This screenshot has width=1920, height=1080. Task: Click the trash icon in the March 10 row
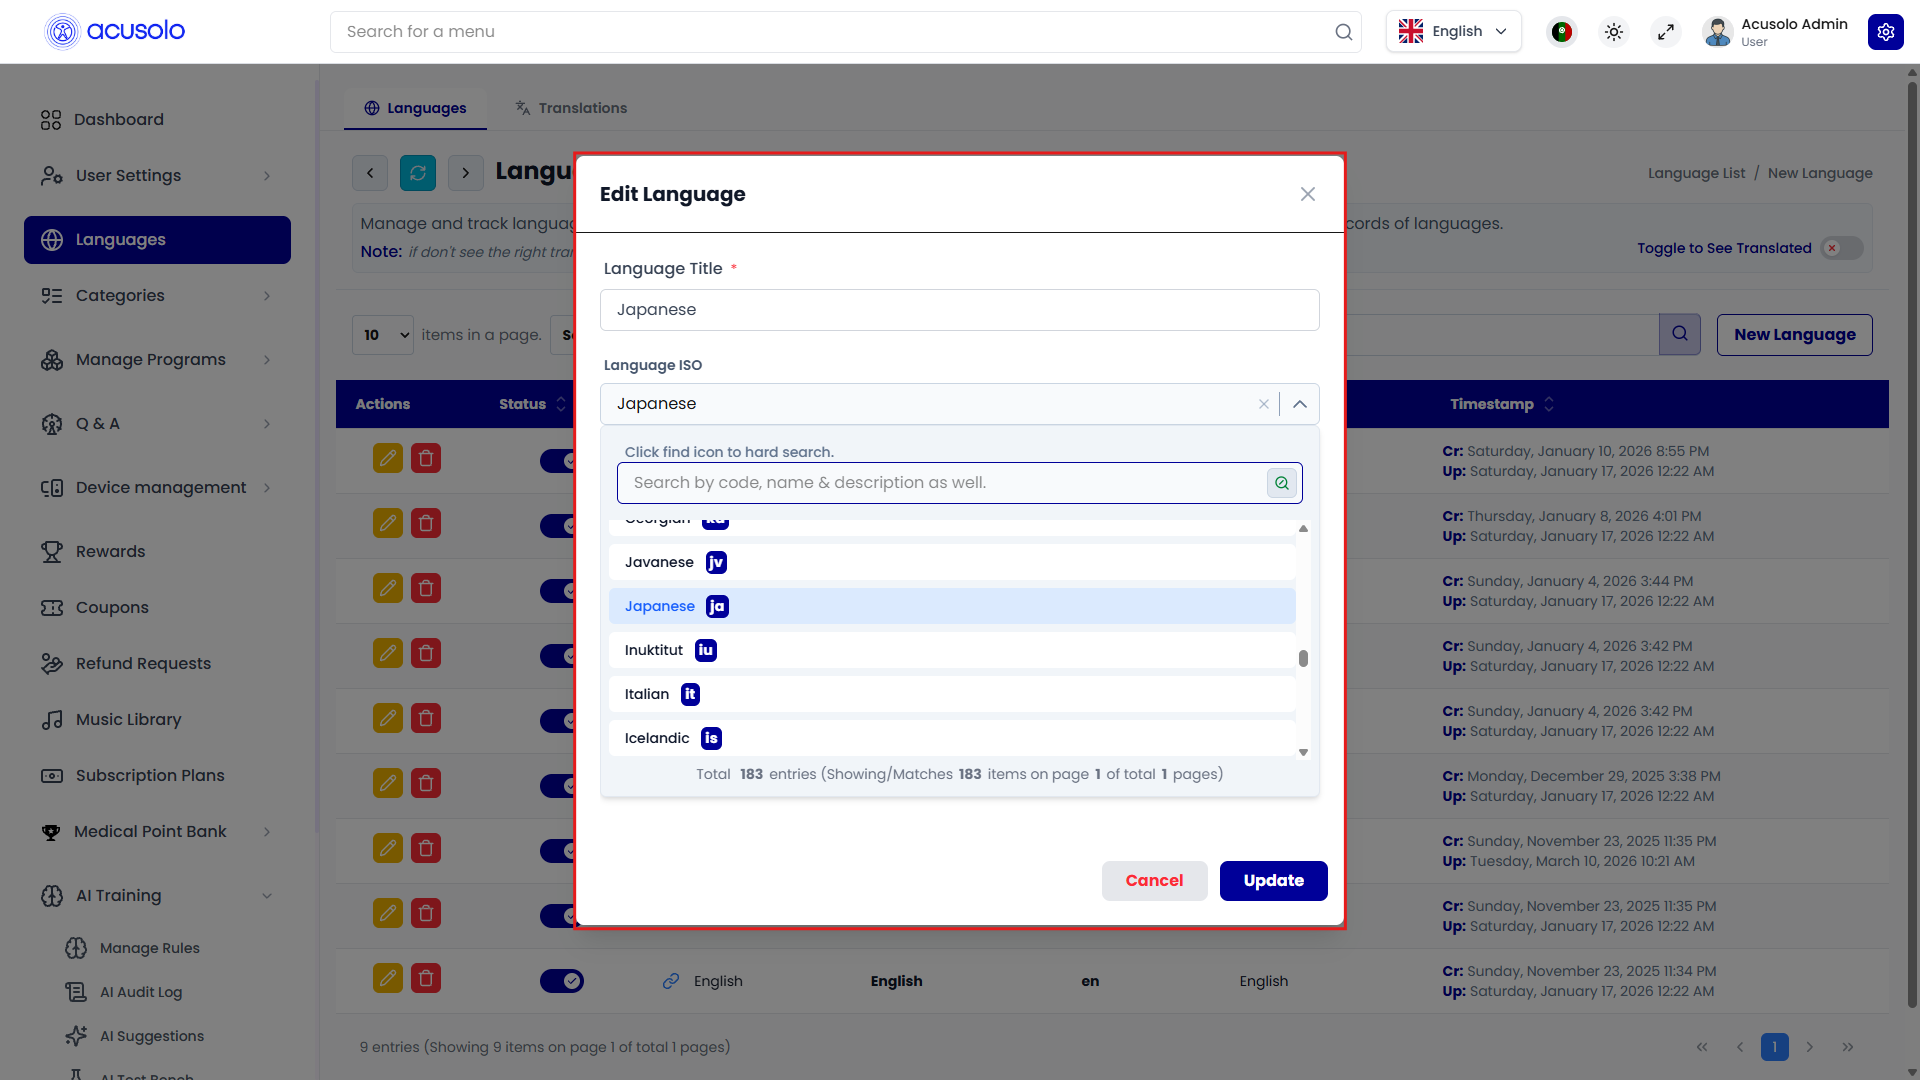pos(426,848)
